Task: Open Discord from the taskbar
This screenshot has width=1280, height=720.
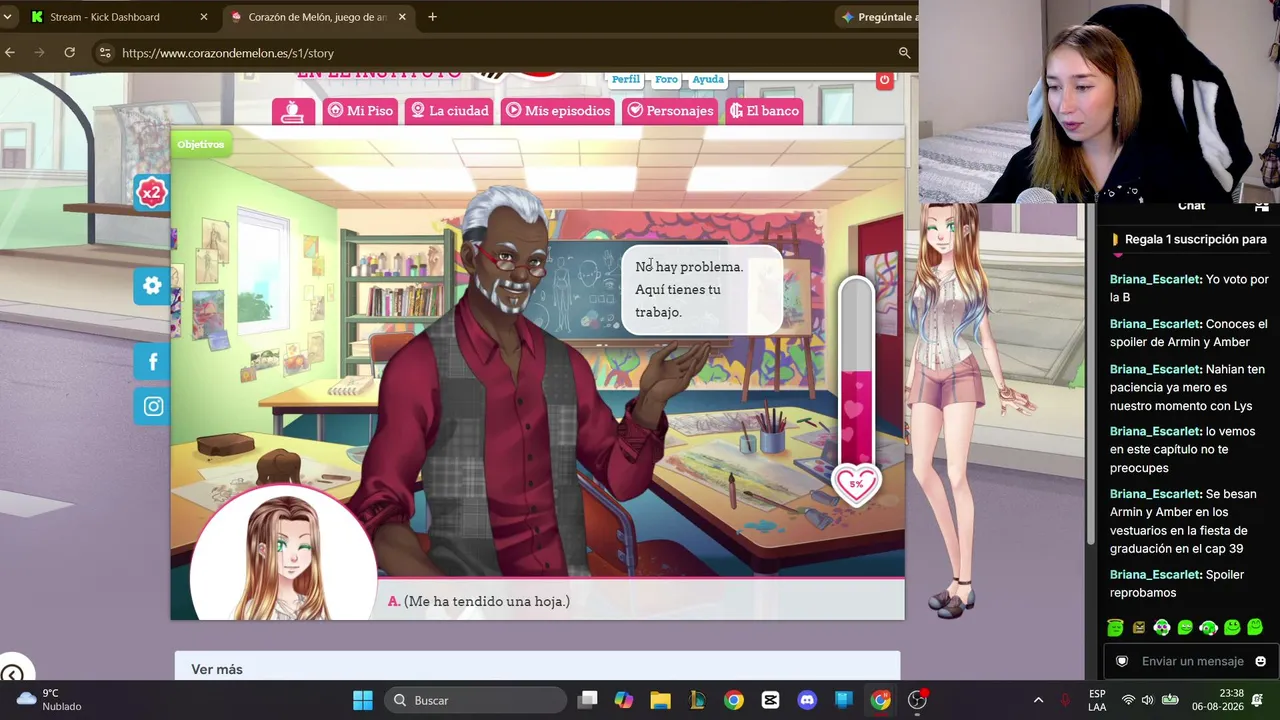Action: click(807, 700)
